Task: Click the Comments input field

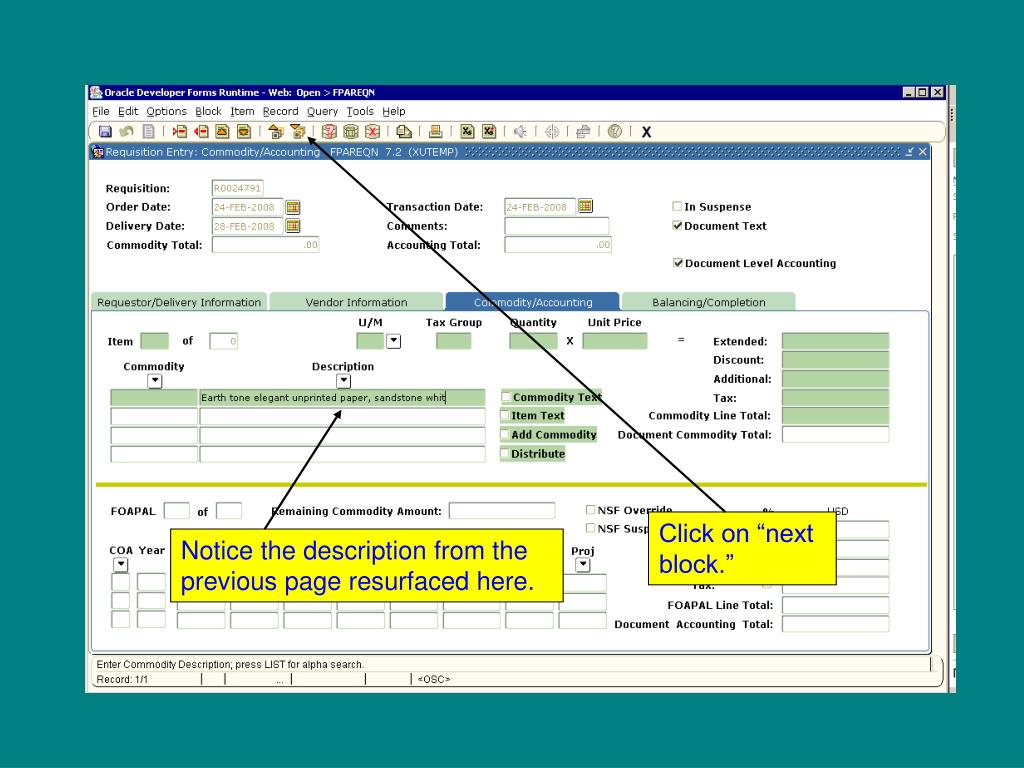Action: pos(556,226)
